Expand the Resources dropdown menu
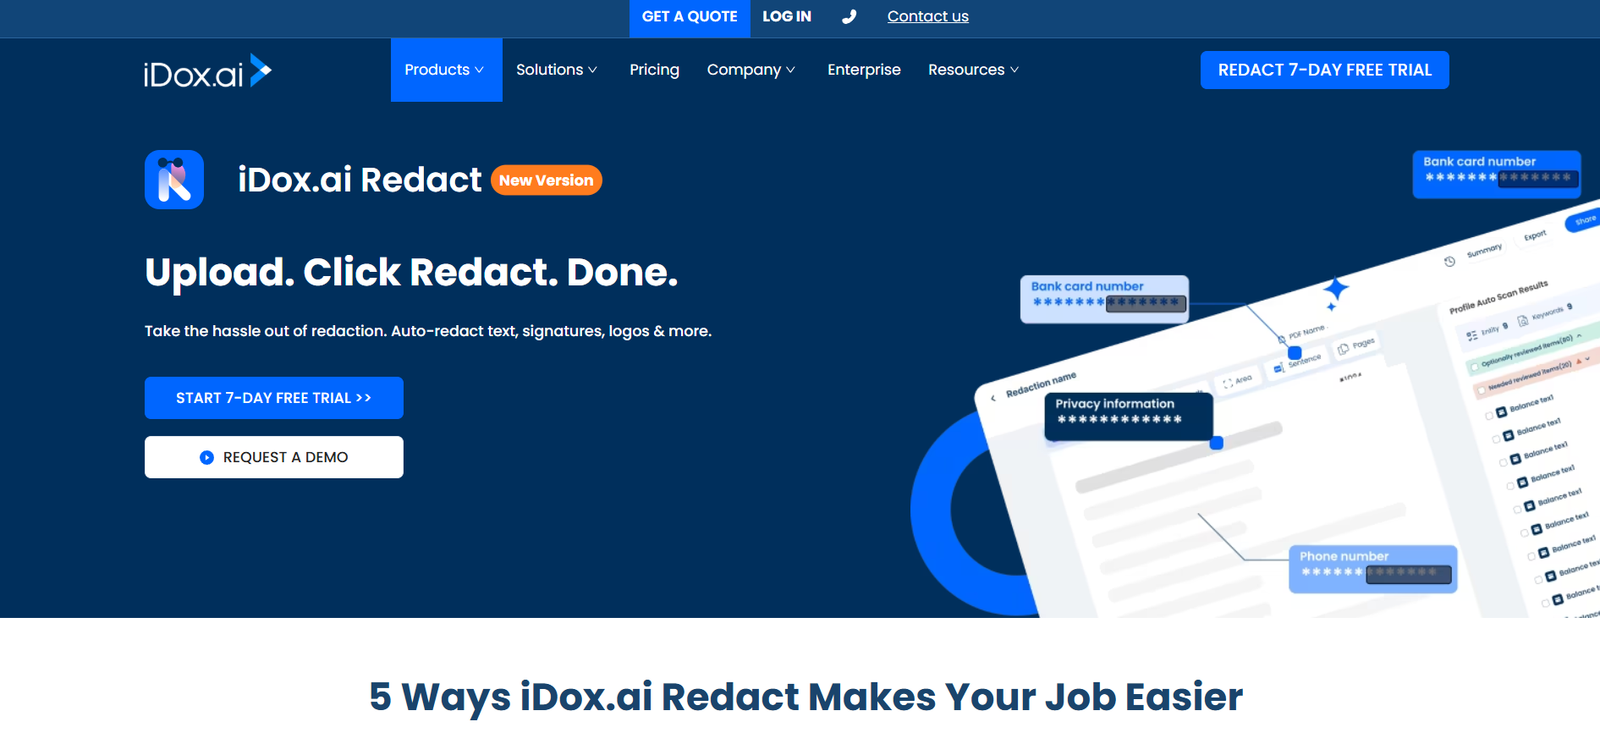This screenshot has height=729, width=1600. tap(973, 70)
